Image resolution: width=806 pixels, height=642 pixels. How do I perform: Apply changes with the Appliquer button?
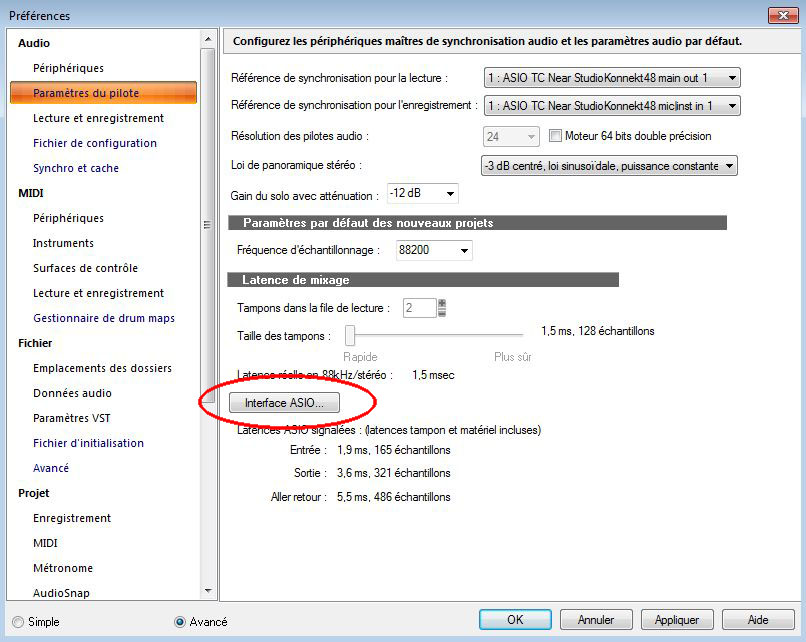pyautogui.click(x=677, y=619)
